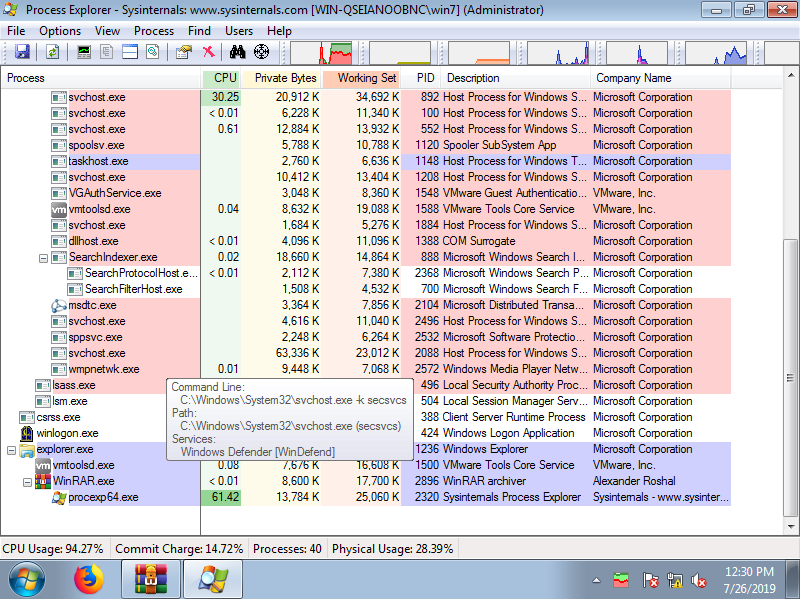This screenshot has width=800, height=599.
Task: Select VGAuthService.exe in the process list
Action: click(115, 193)
